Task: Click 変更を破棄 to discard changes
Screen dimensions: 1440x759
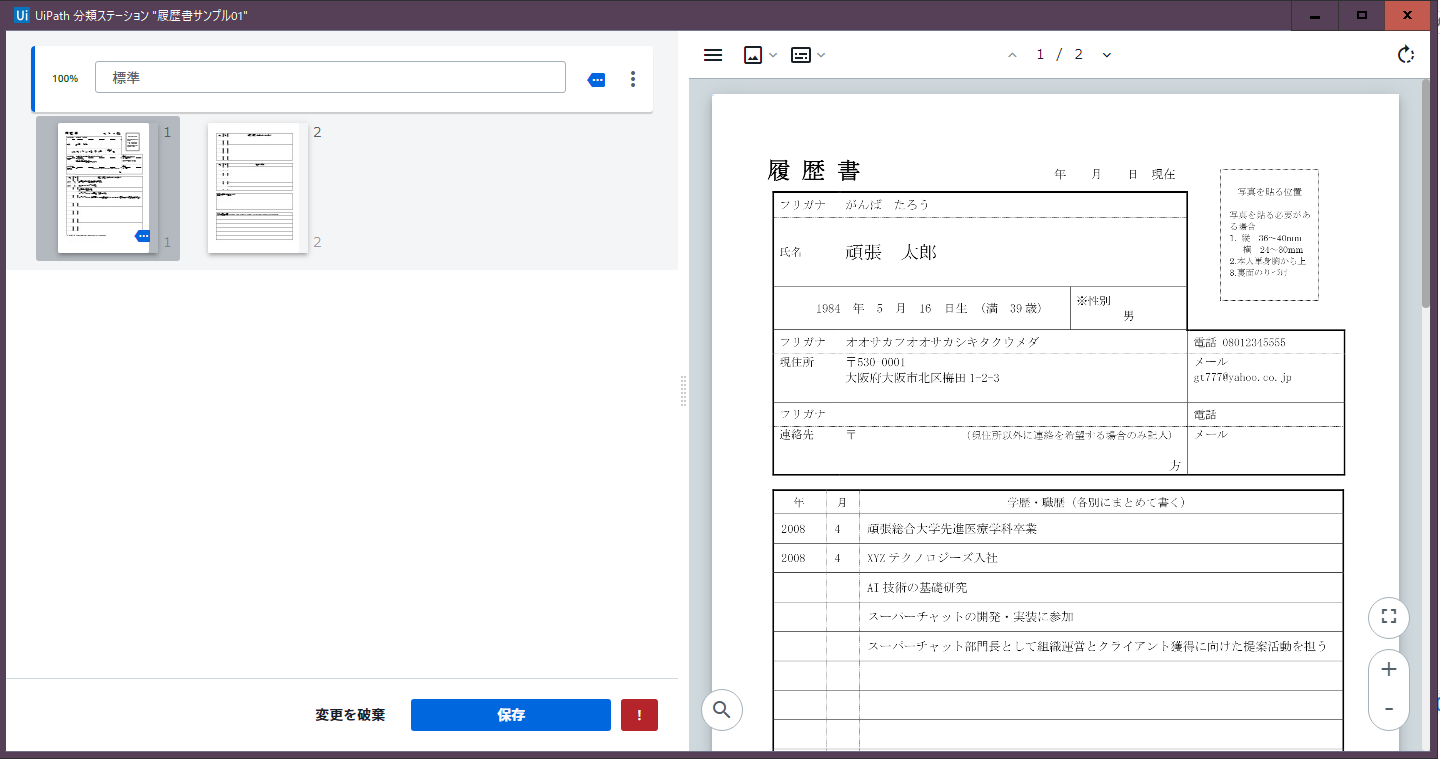Action: tap(350, 715)
